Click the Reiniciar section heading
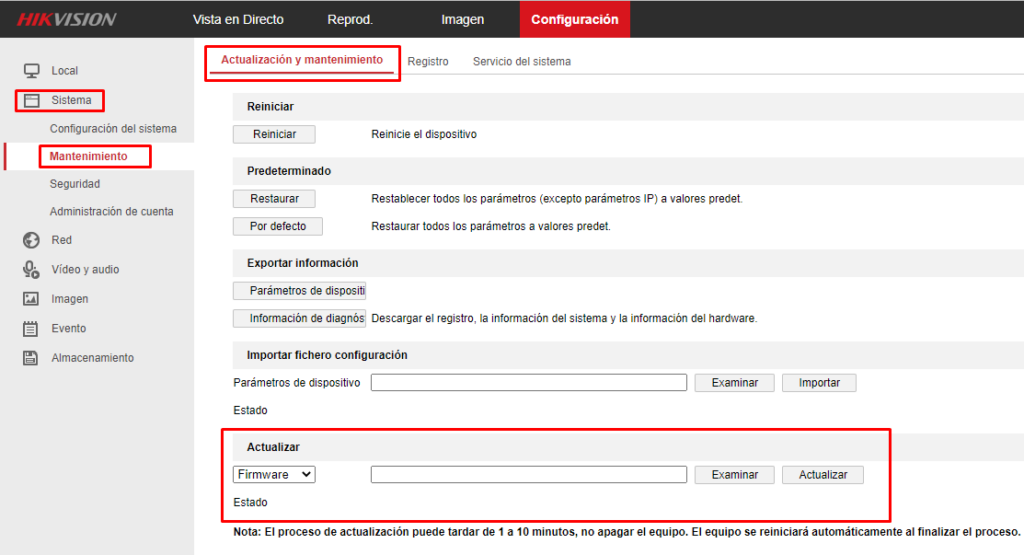Screen dimensions: 1024x555 click(270, 106)
